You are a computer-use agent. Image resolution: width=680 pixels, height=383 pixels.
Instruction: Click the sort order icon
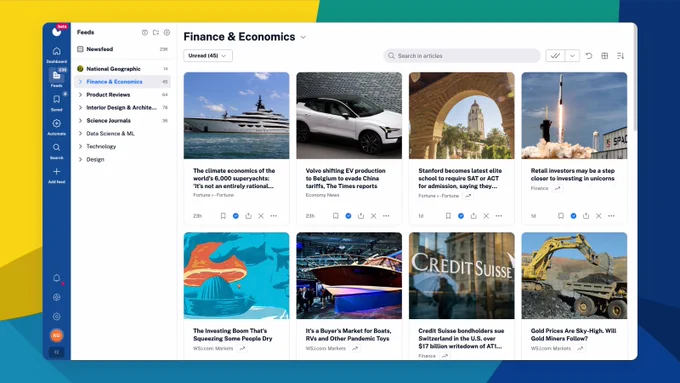[x=621, y=56]
